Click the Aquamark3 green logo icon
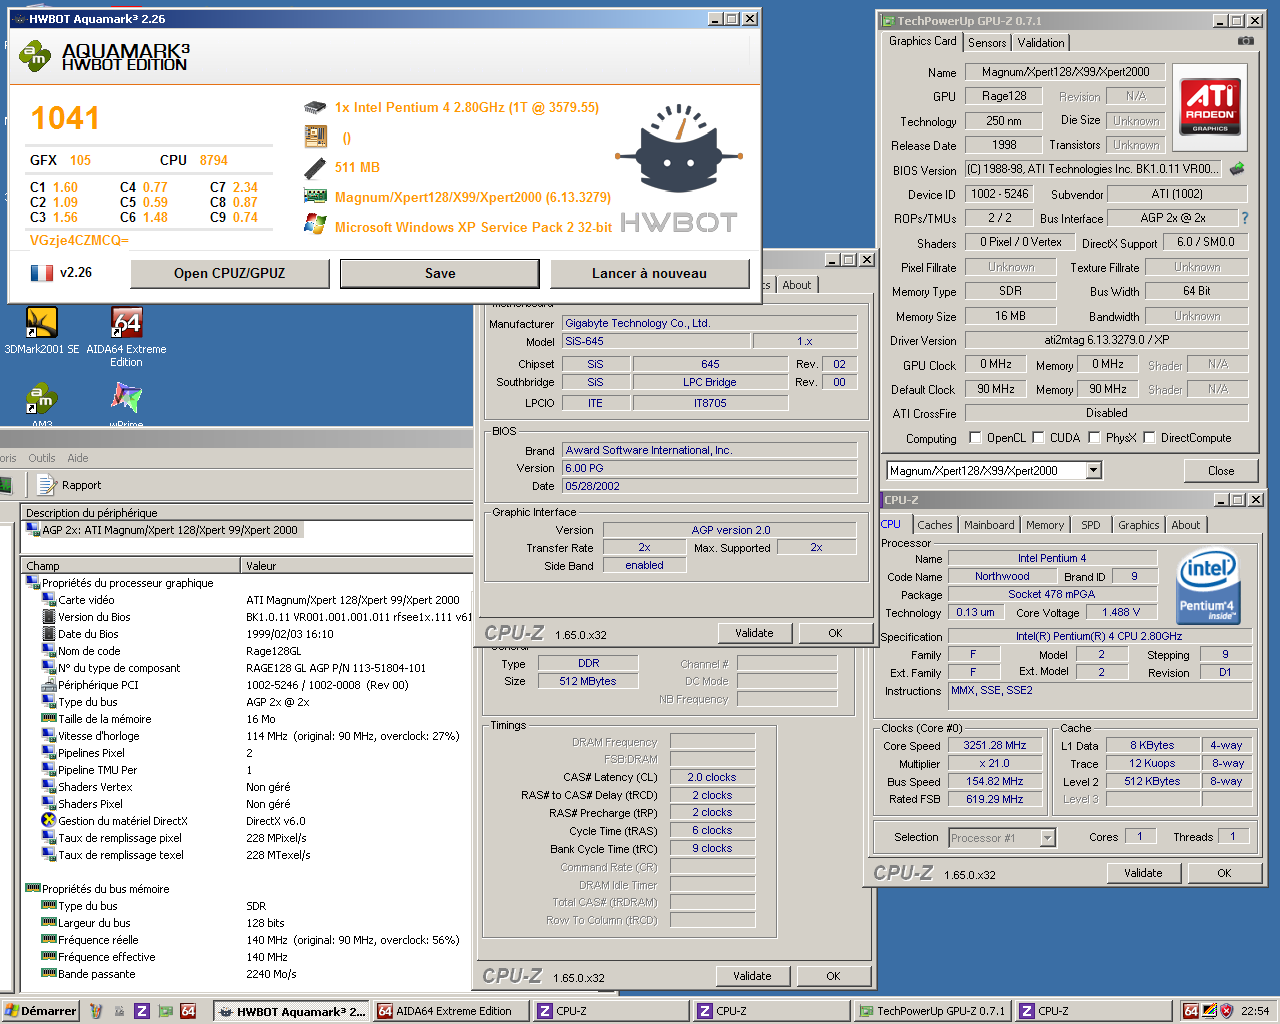Image resolution: width=1280 pixels, height=1024 pixels. point(35,56)
